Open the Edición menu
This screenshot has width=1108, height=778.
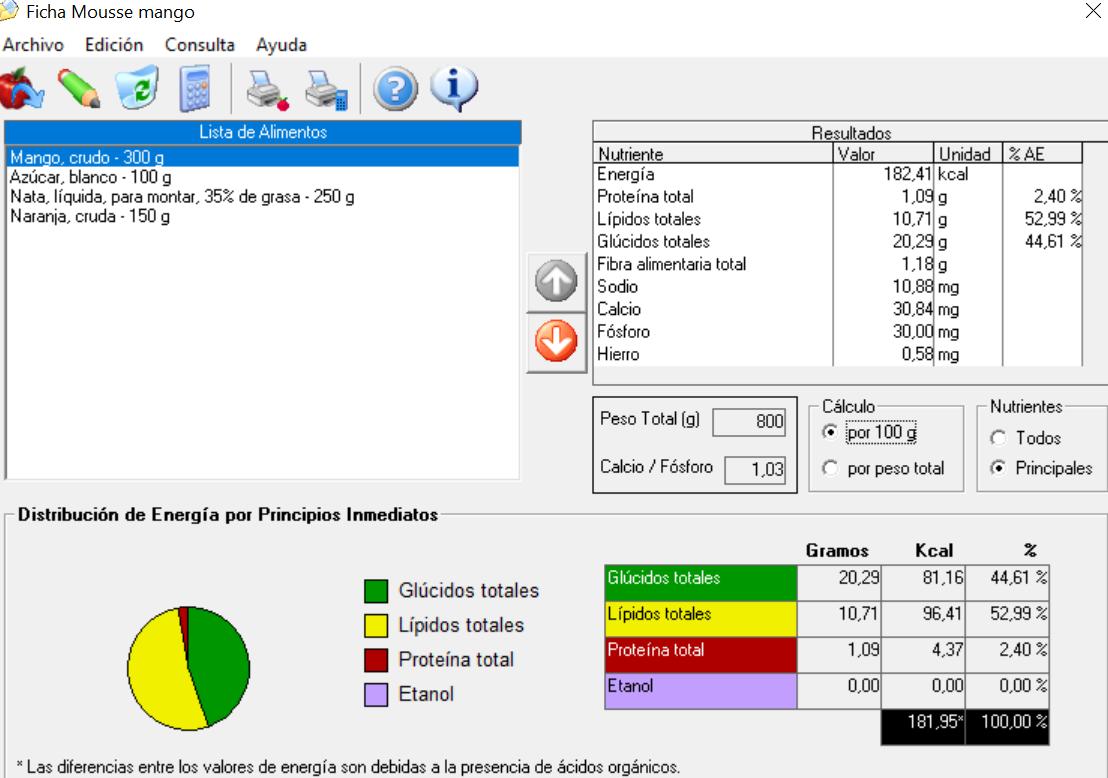(x=114, y=45)
